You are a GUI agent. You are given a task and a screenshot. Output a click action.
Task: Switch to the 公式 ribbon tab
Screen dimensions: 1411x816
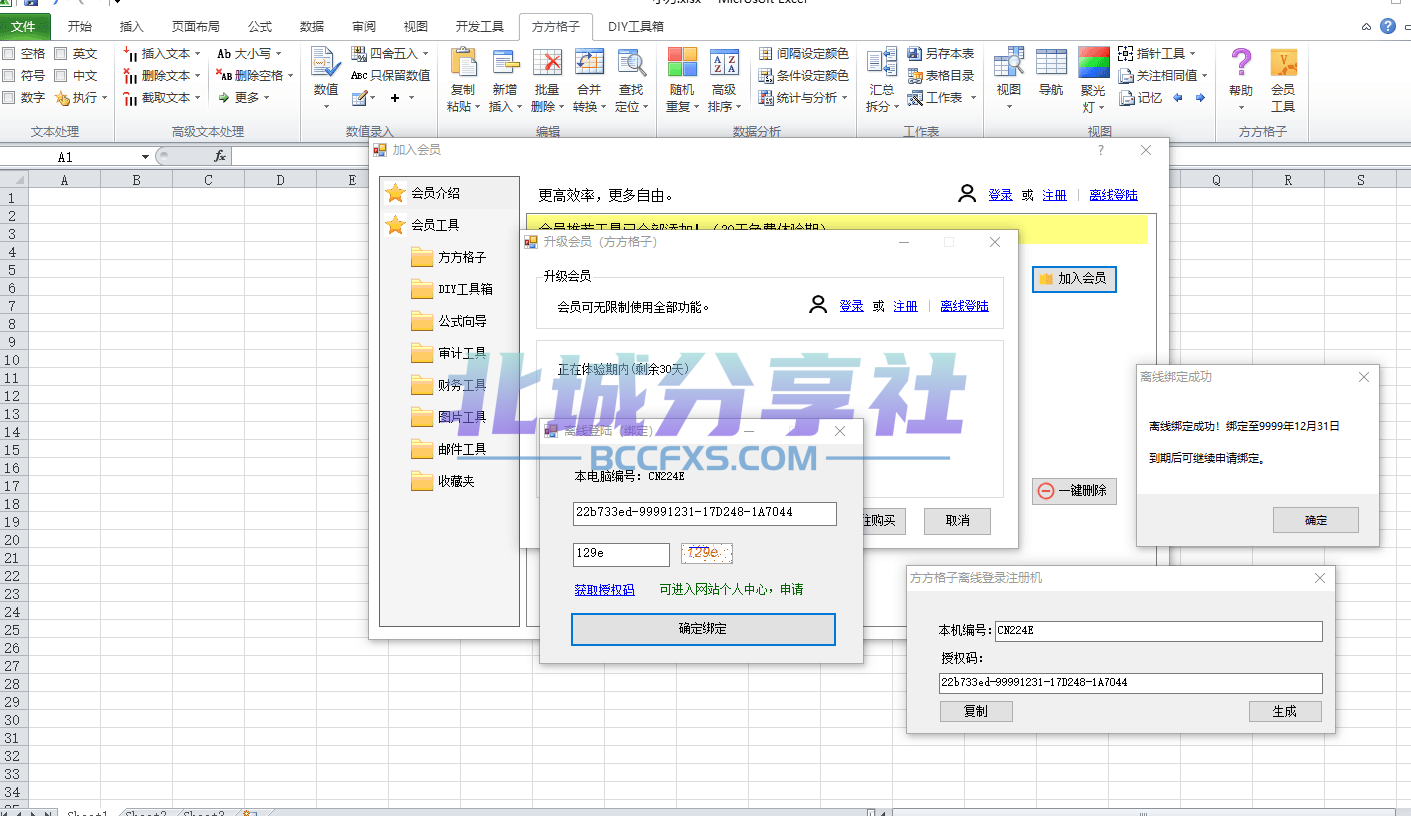click(260, 27)
